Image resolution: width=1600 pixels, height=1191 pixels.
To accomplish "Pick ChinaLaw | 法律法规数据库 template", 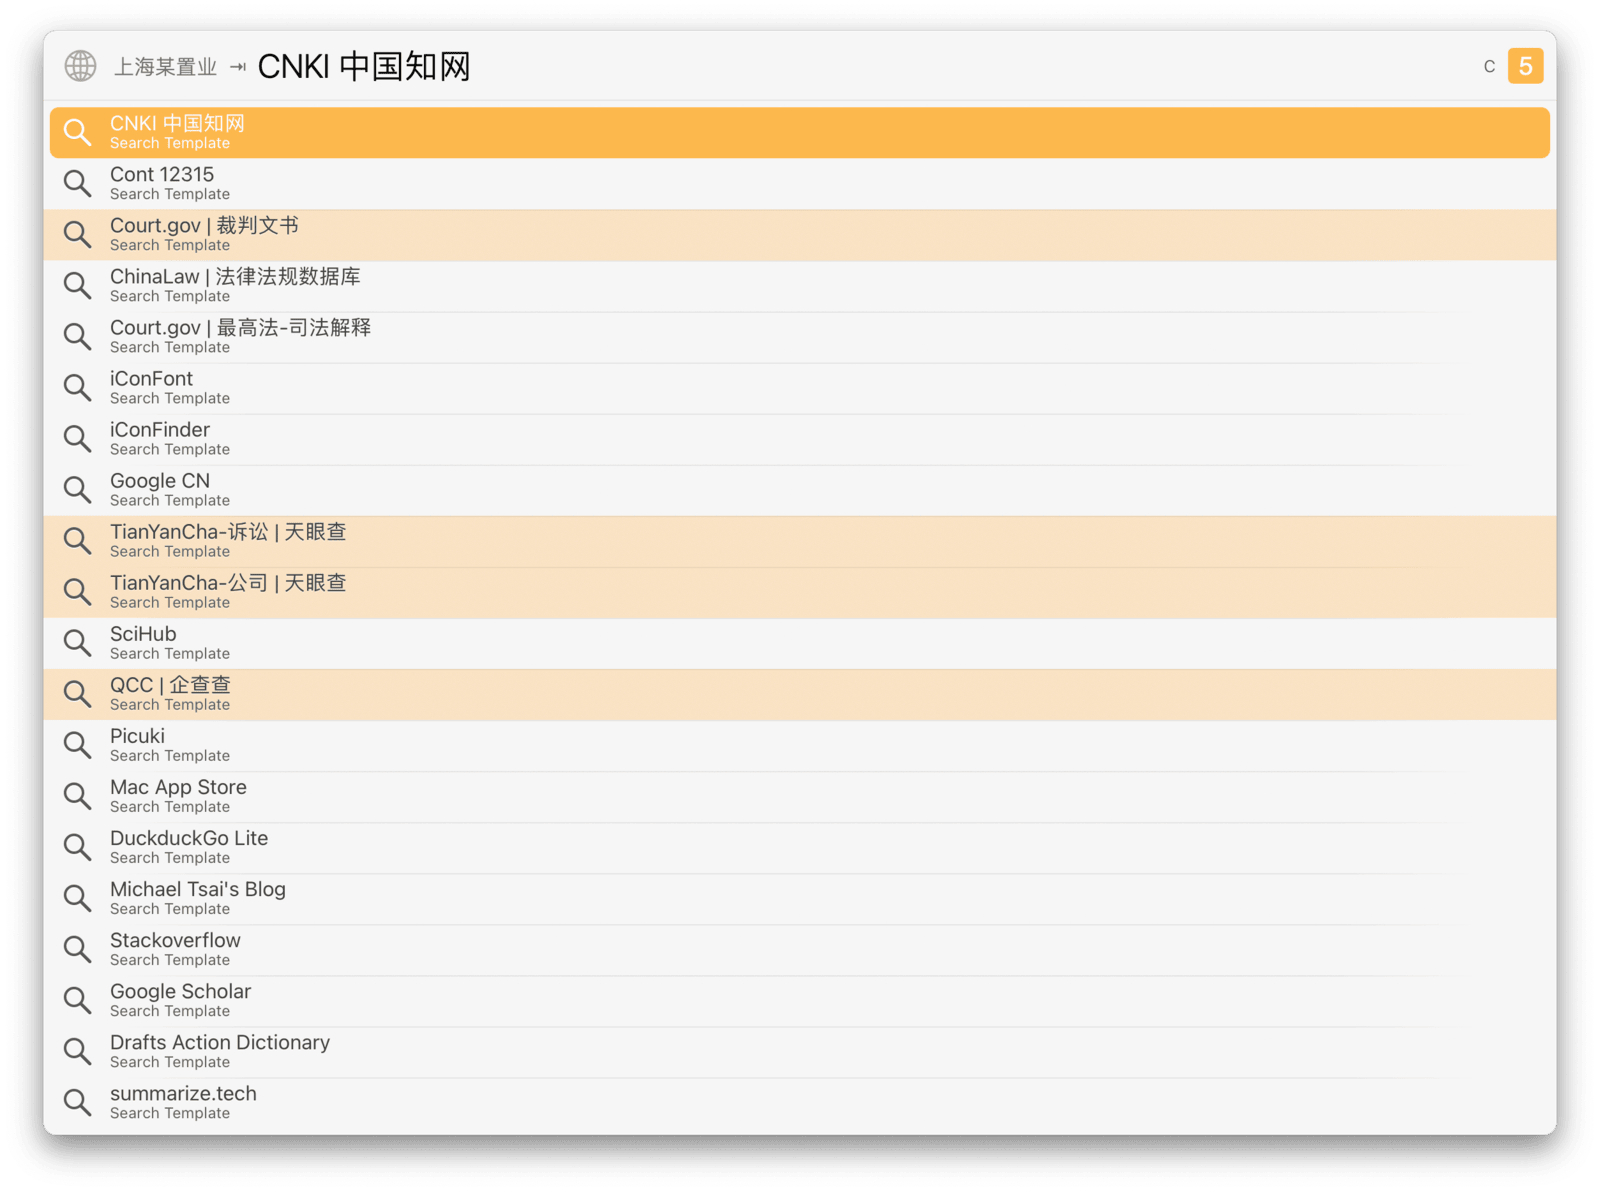I will (x=800, y=285).
